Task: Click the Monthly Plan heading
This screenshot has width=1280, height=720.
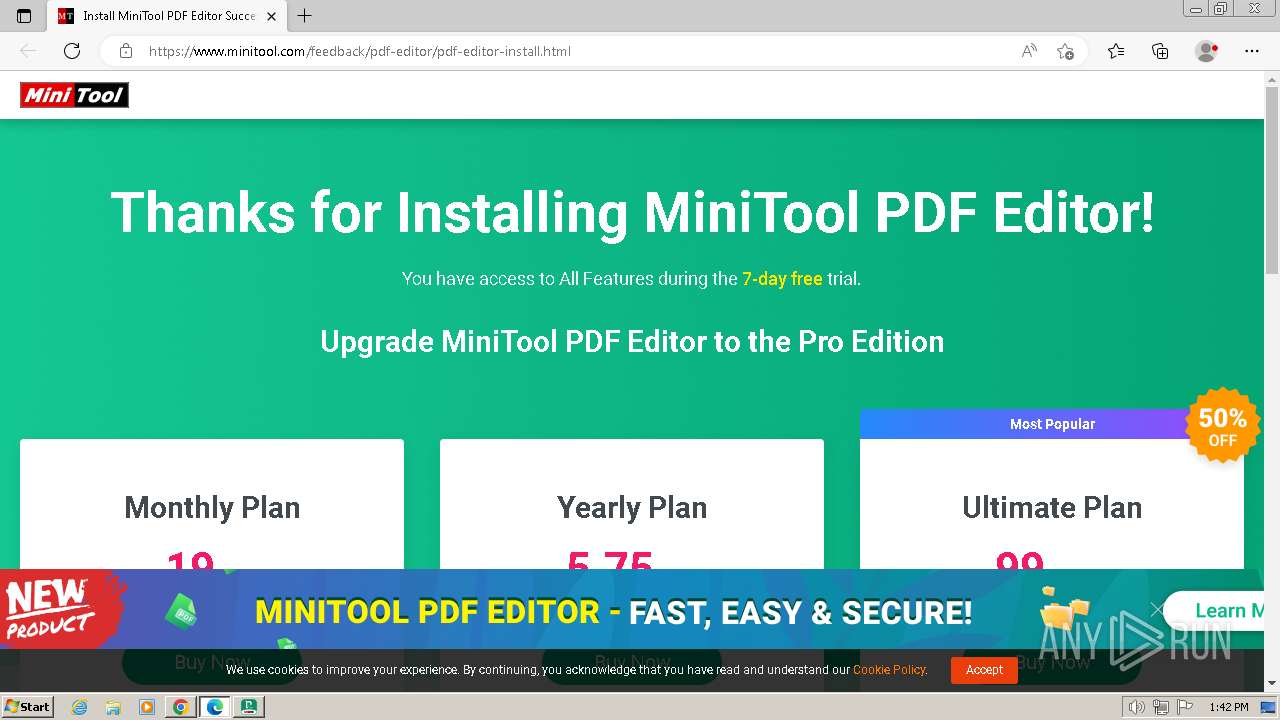Action: [x=212, y=507]
